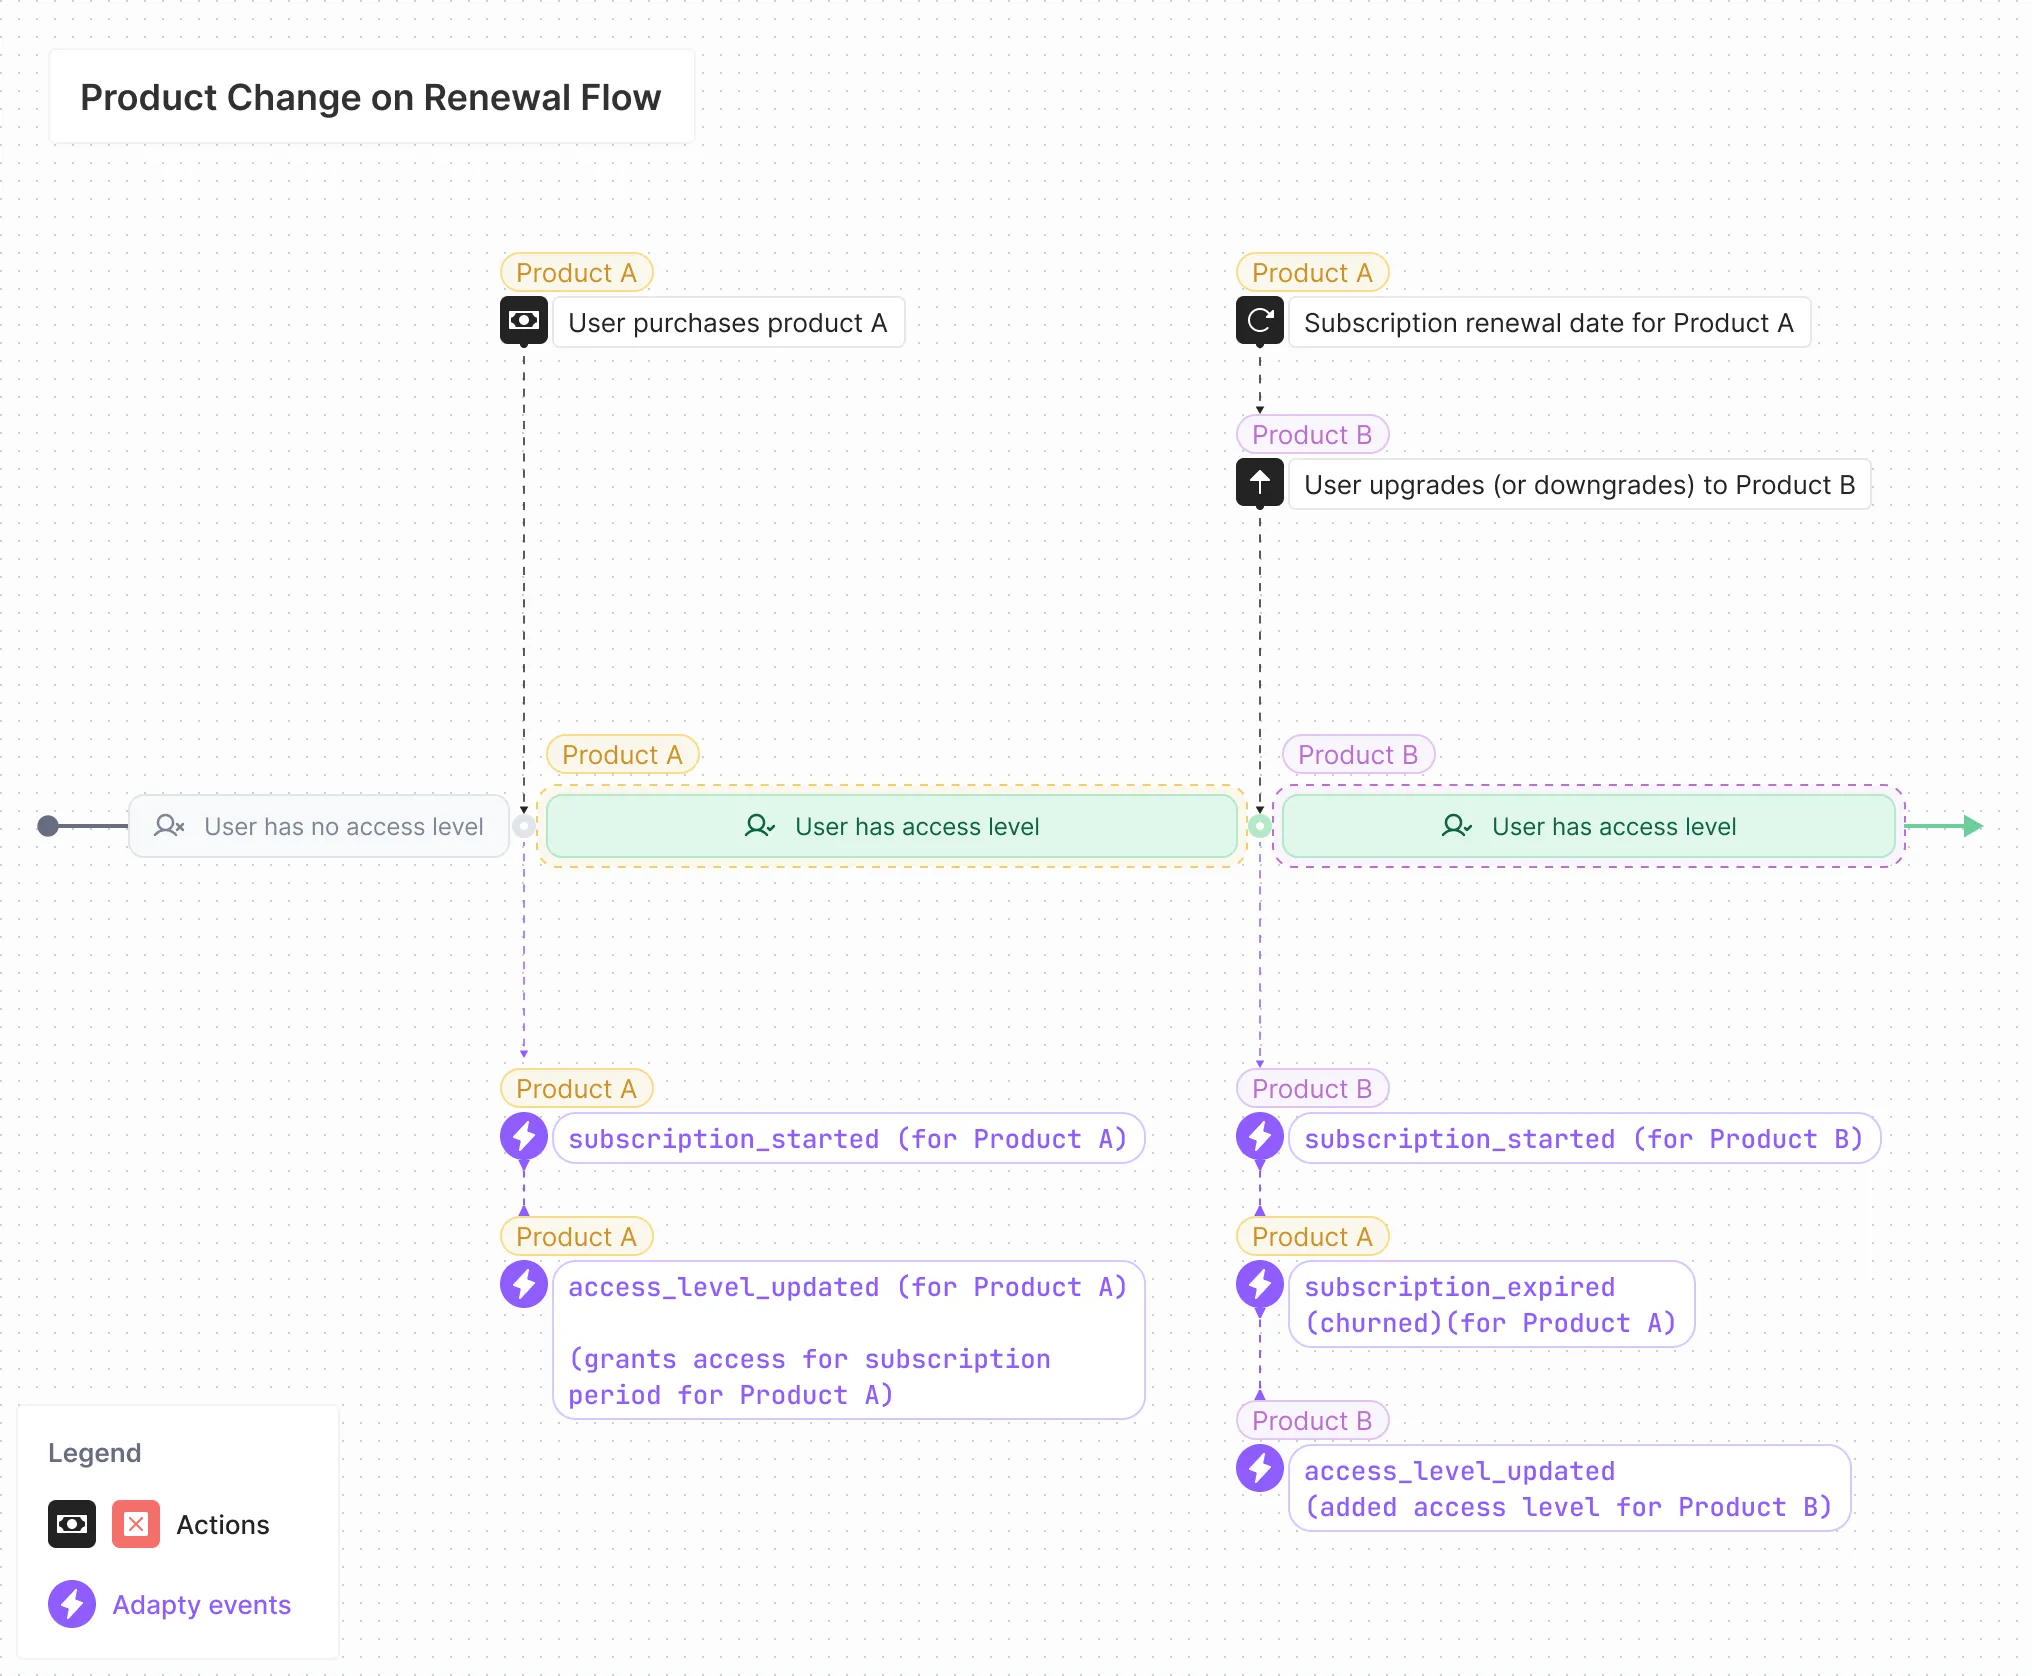Click 'User upgrades (or downgrades) to Product B' label
The width and height of the screenshot is (2032, 1676).
pos(1579,485)
